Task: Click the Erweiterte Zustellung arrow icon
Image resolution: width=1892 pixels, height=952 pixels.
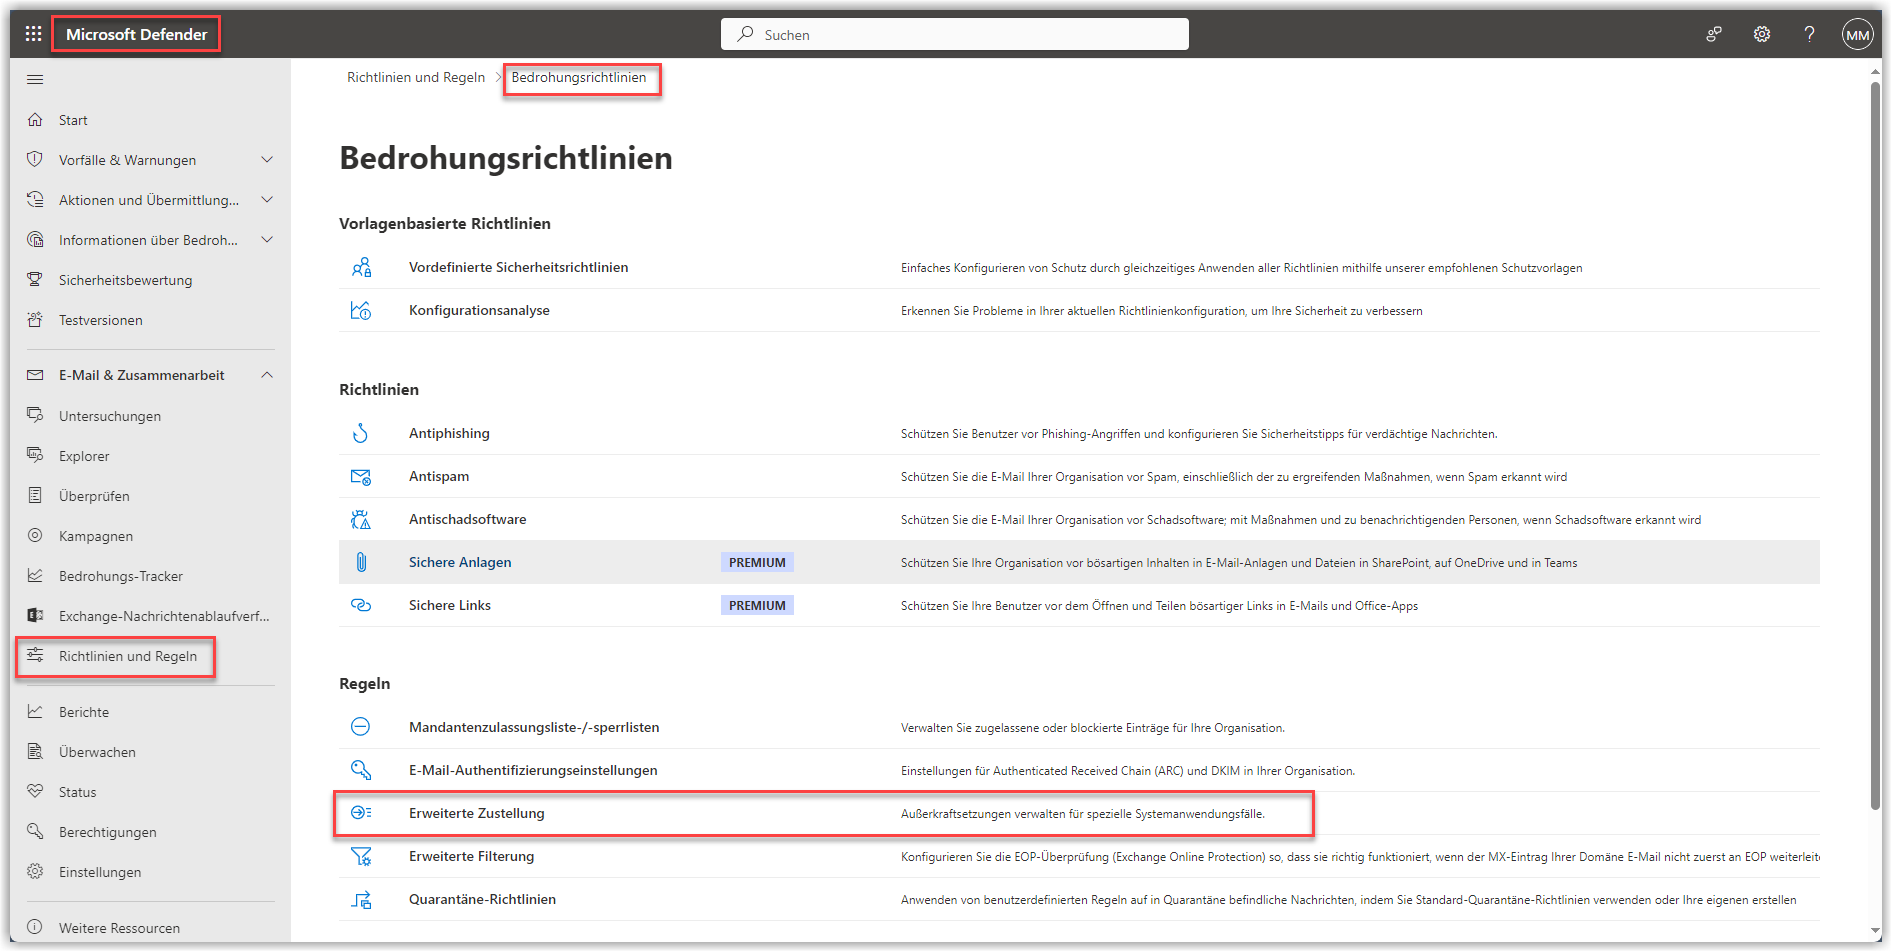Action: (x=361, y=813)
